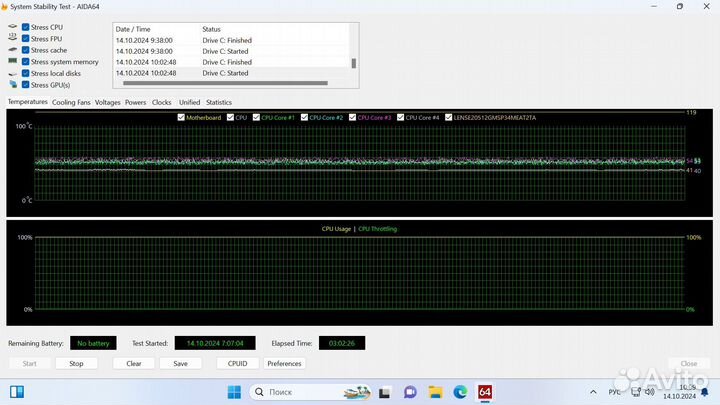Open the widgets panel icon

point(17,392)
